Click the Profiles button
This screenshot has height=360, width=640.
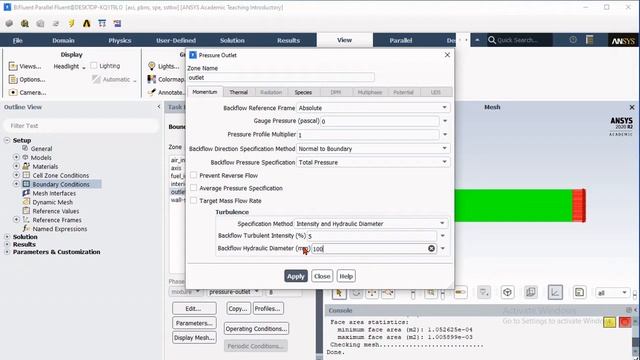pos(268,309)
